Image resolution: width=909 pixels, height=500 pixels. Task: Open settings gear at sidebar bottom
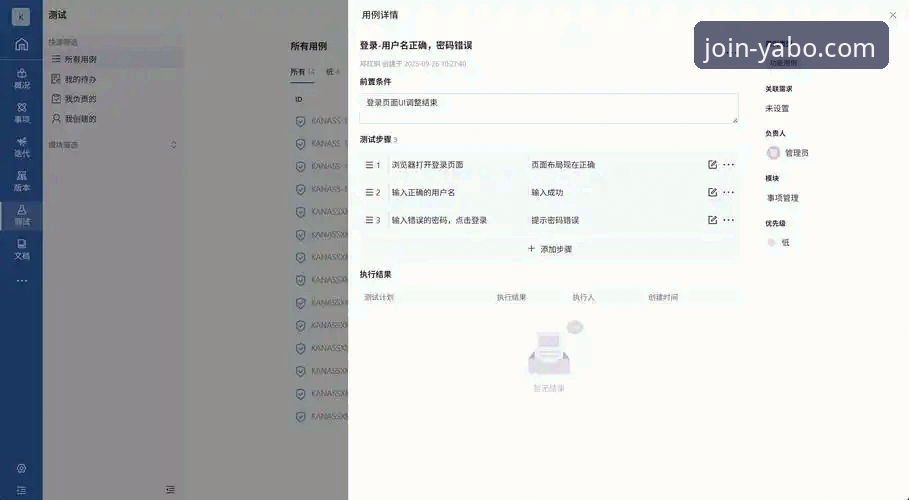21,468
